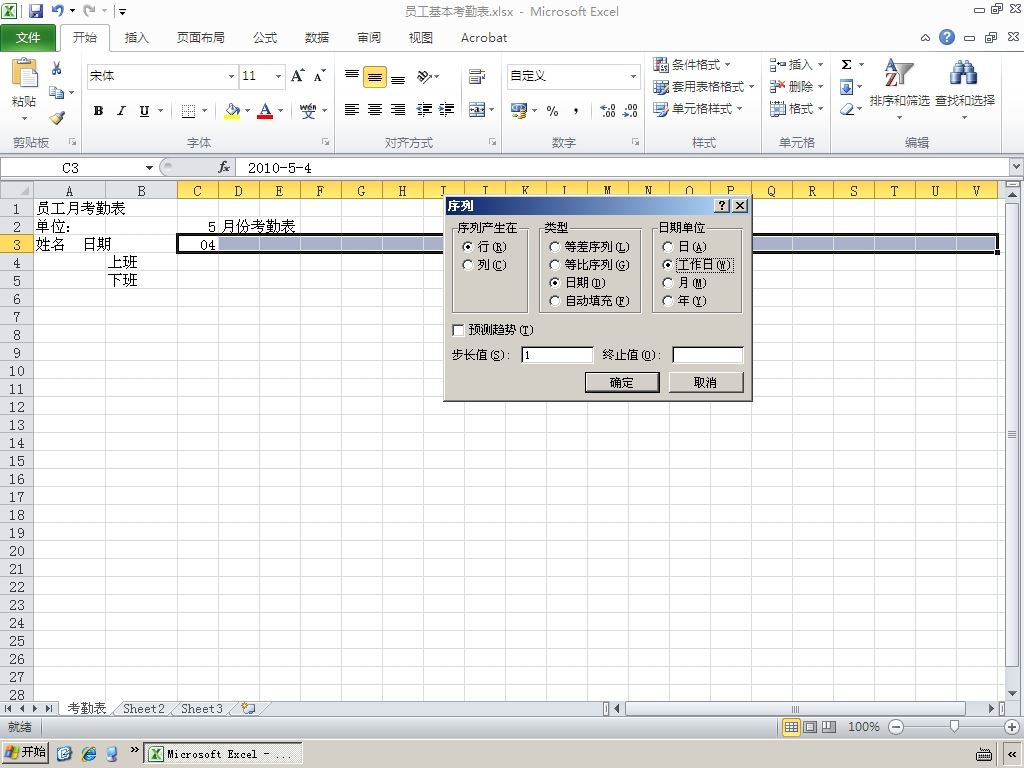1024x768 pixels.
Task: Open 条件格式 conditional formatting dropdown
Action: [692, 64]
